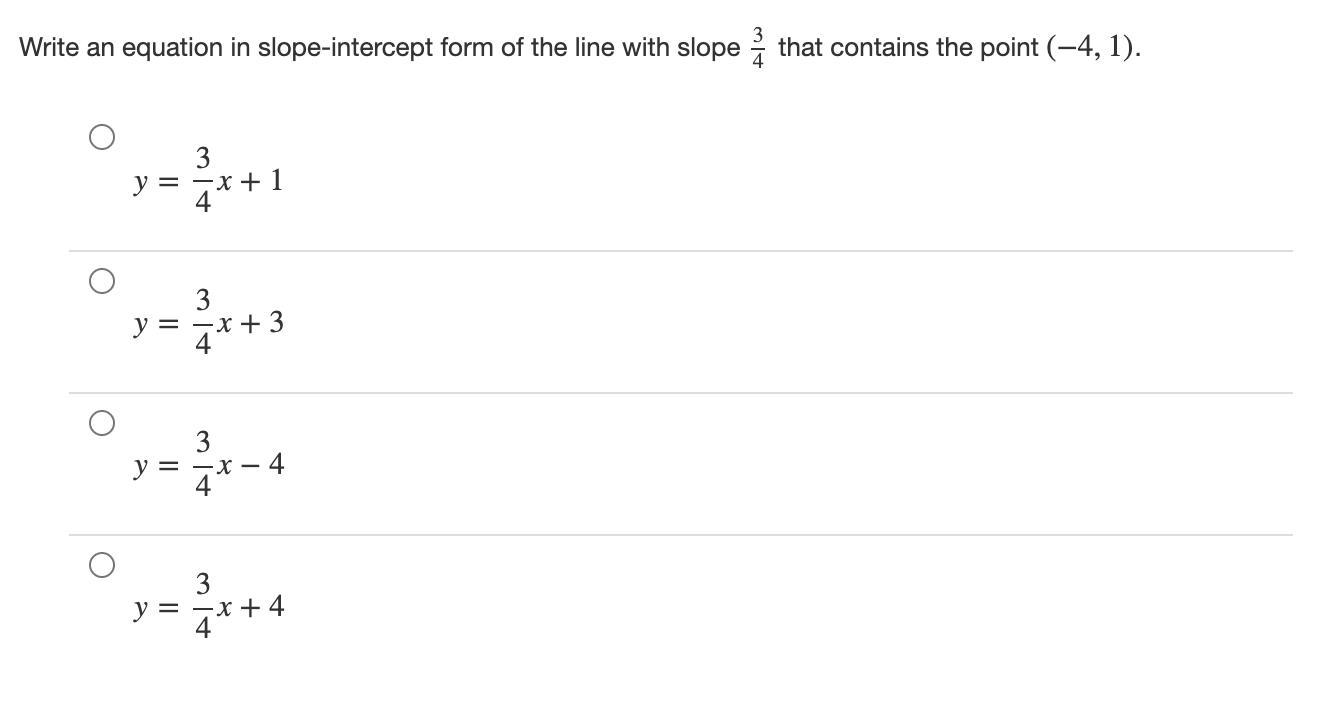Click the equation text y = 3/4x − 4

point(209,465)
